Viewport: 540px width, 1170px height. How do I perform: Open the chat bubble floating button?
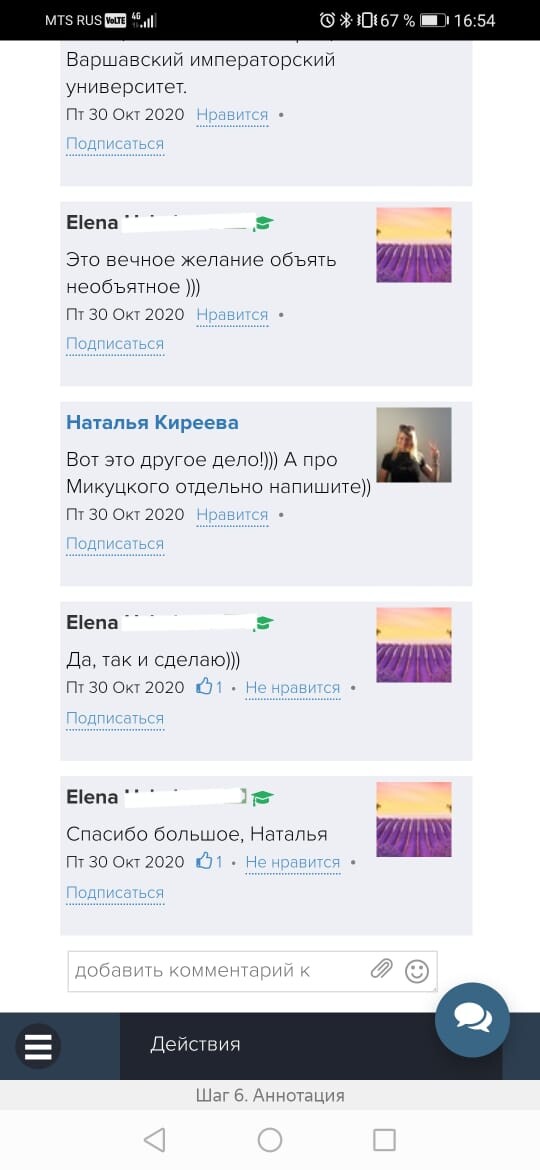(473, 1019)
